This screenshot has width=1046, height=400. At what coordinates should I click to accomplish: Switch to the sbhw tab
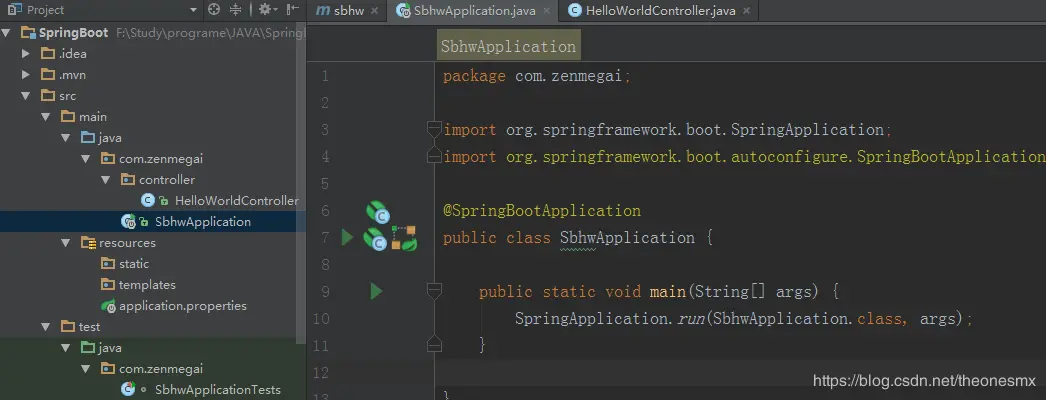click(348, 10)
